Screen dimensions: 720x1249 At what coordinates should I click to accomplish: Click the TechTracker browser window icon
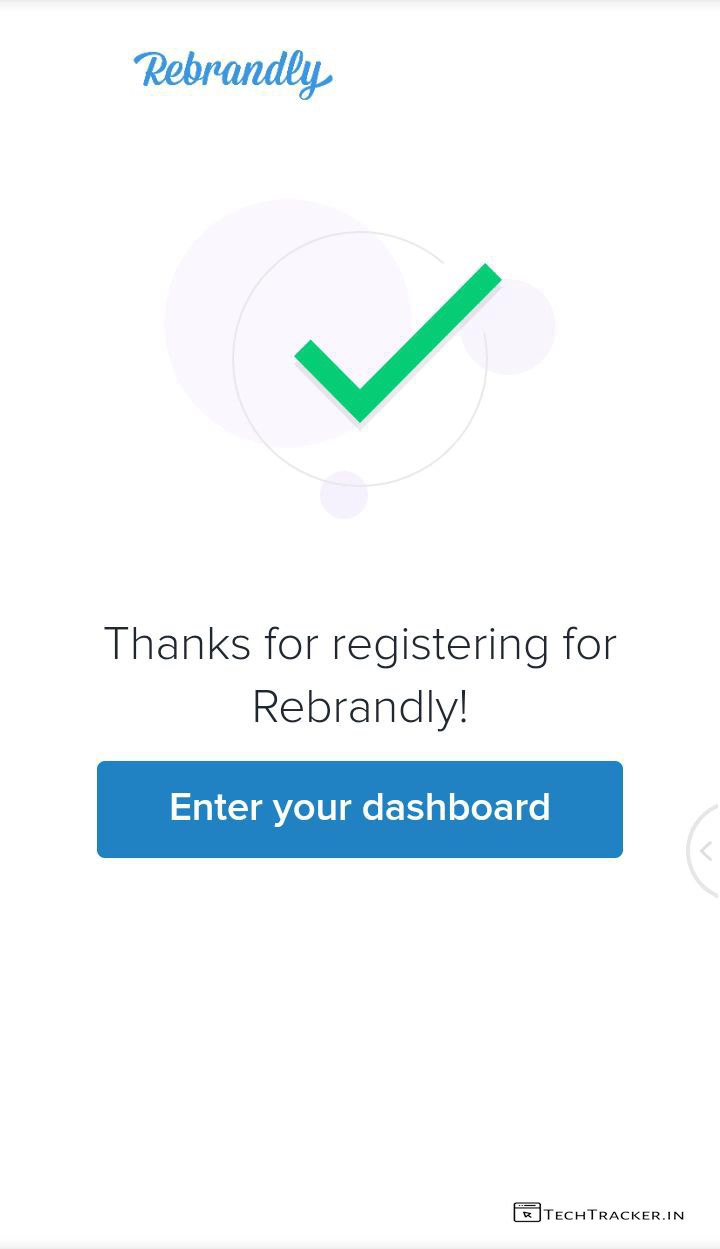[x=526, y=1213]
